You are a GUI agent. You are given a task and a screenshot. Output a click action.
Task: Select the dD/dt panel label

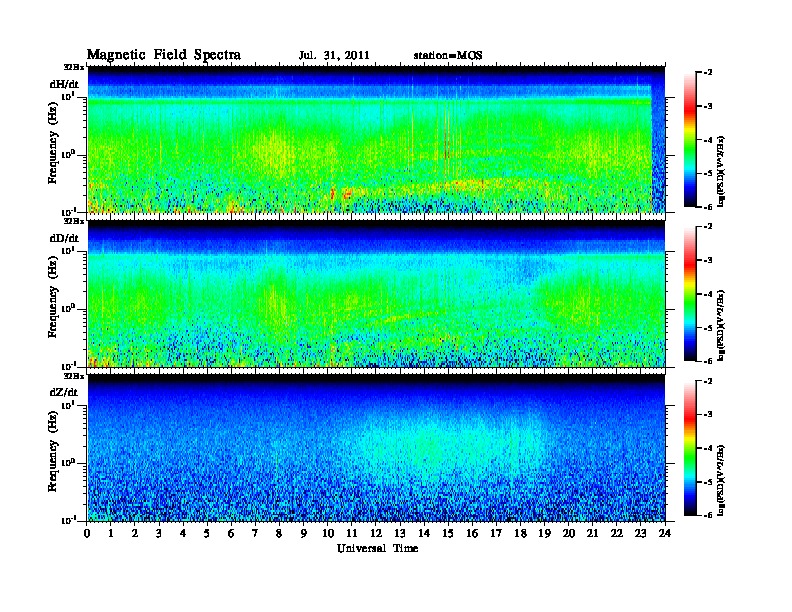64,238
